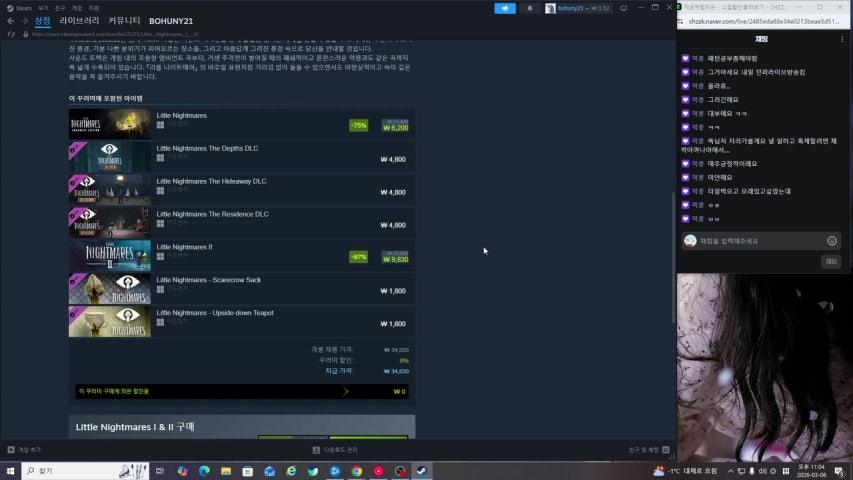Click the ₩ 6,200 discounted price
This screenshot has height=480, width=853.
coord(395,128)
